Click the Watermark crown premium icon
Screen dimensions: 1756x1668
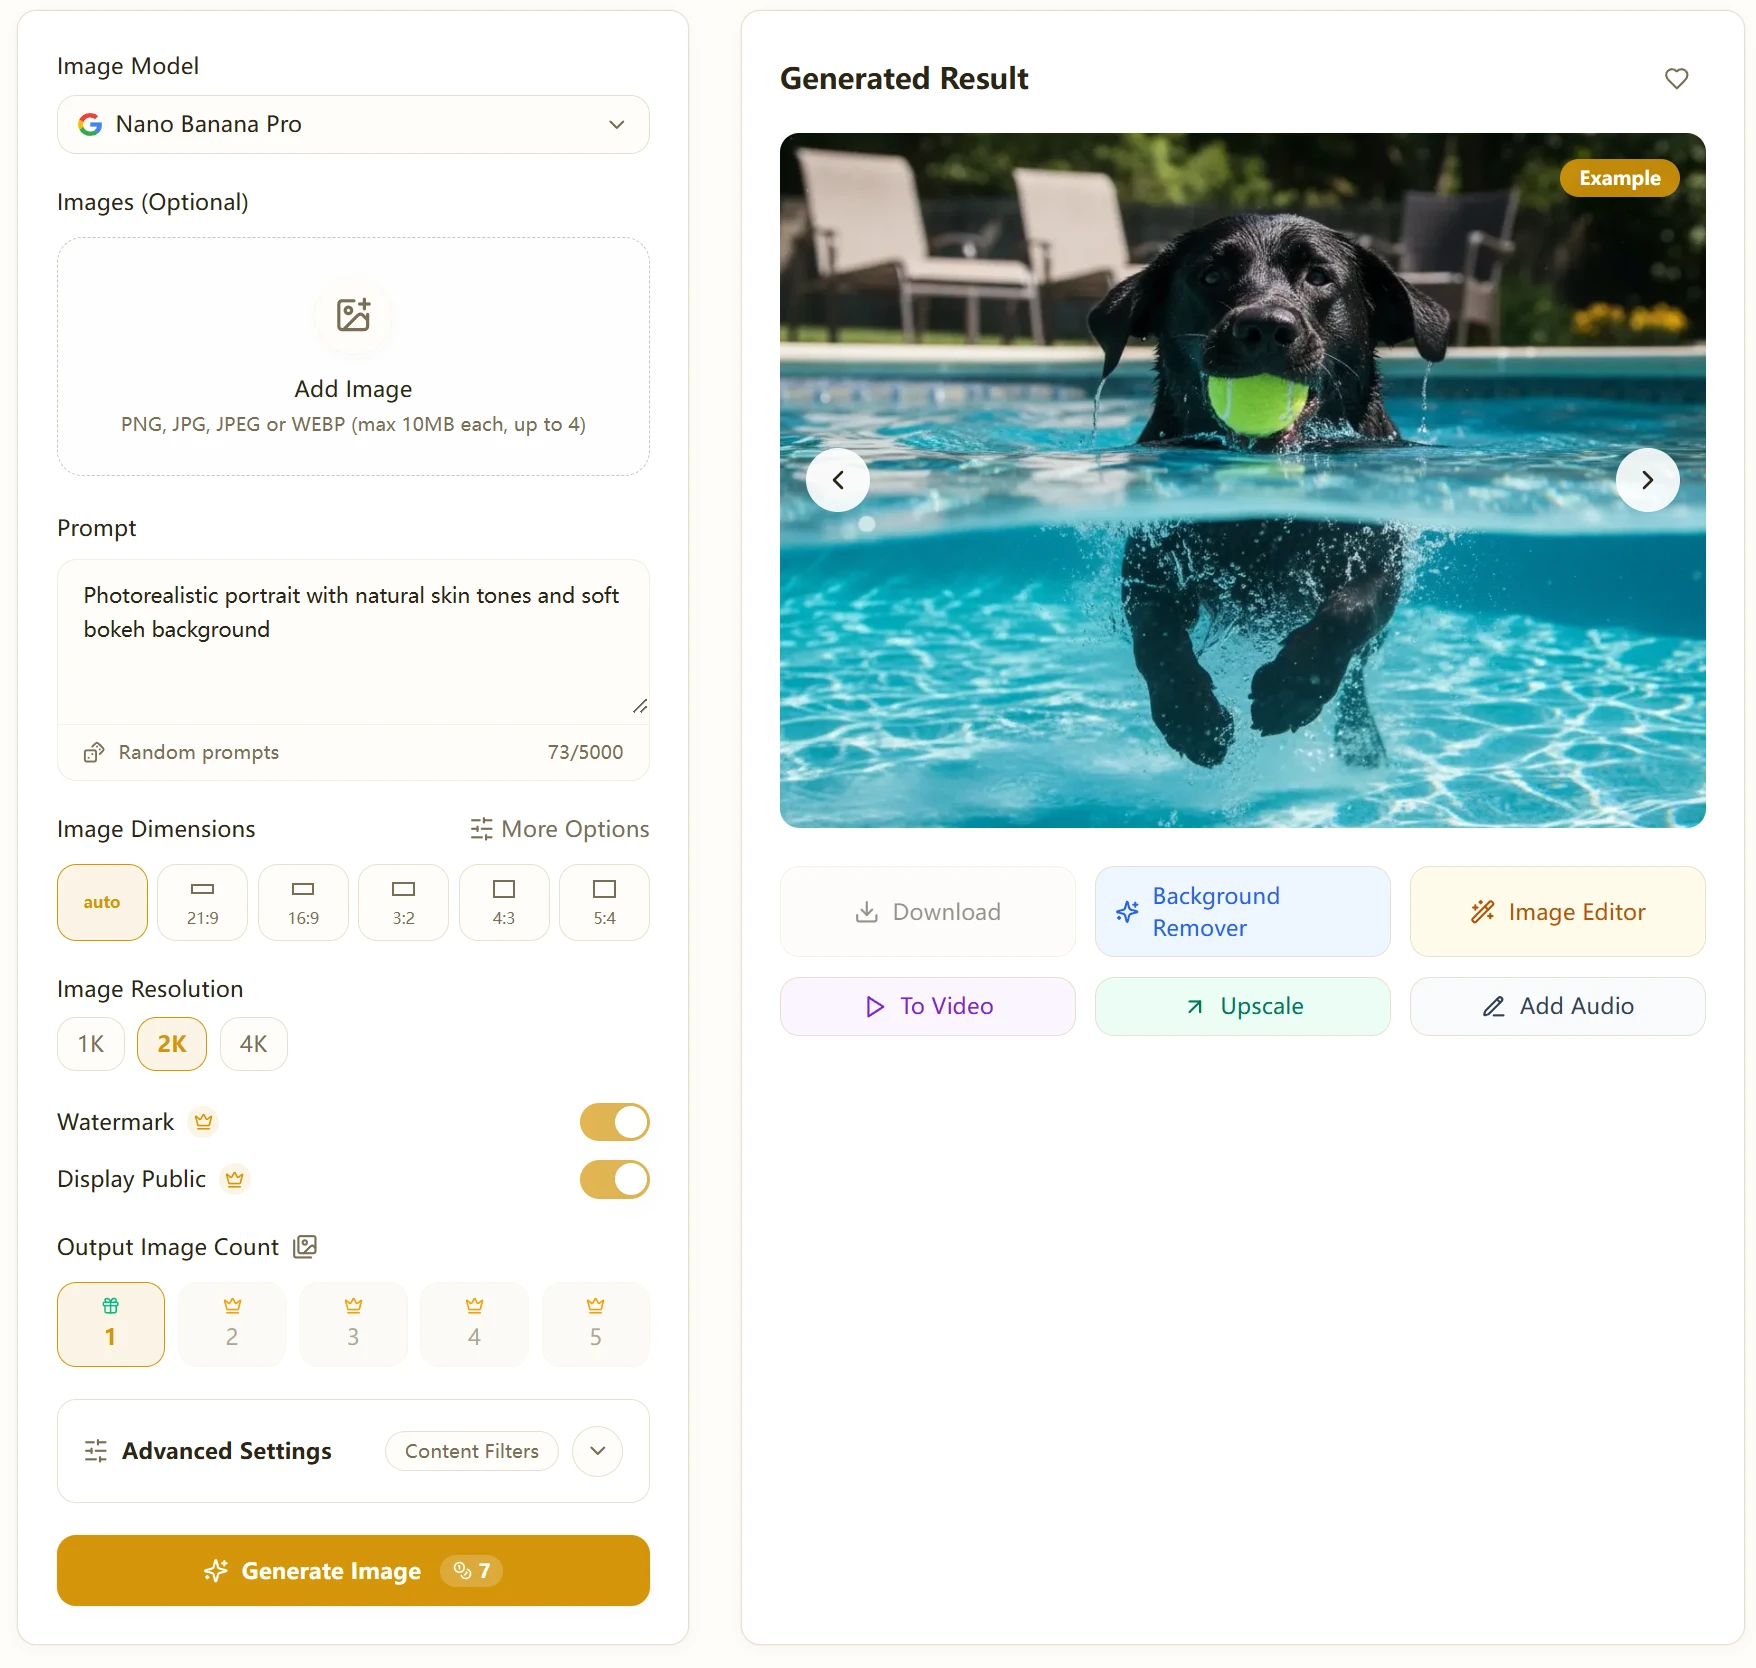pos(204,1122)
